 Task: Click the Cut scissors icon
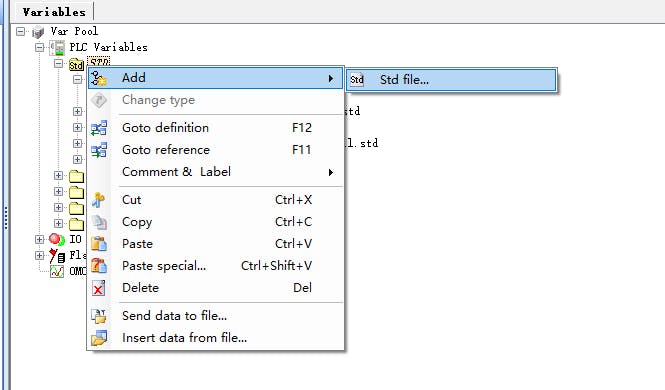pos(98,200)
